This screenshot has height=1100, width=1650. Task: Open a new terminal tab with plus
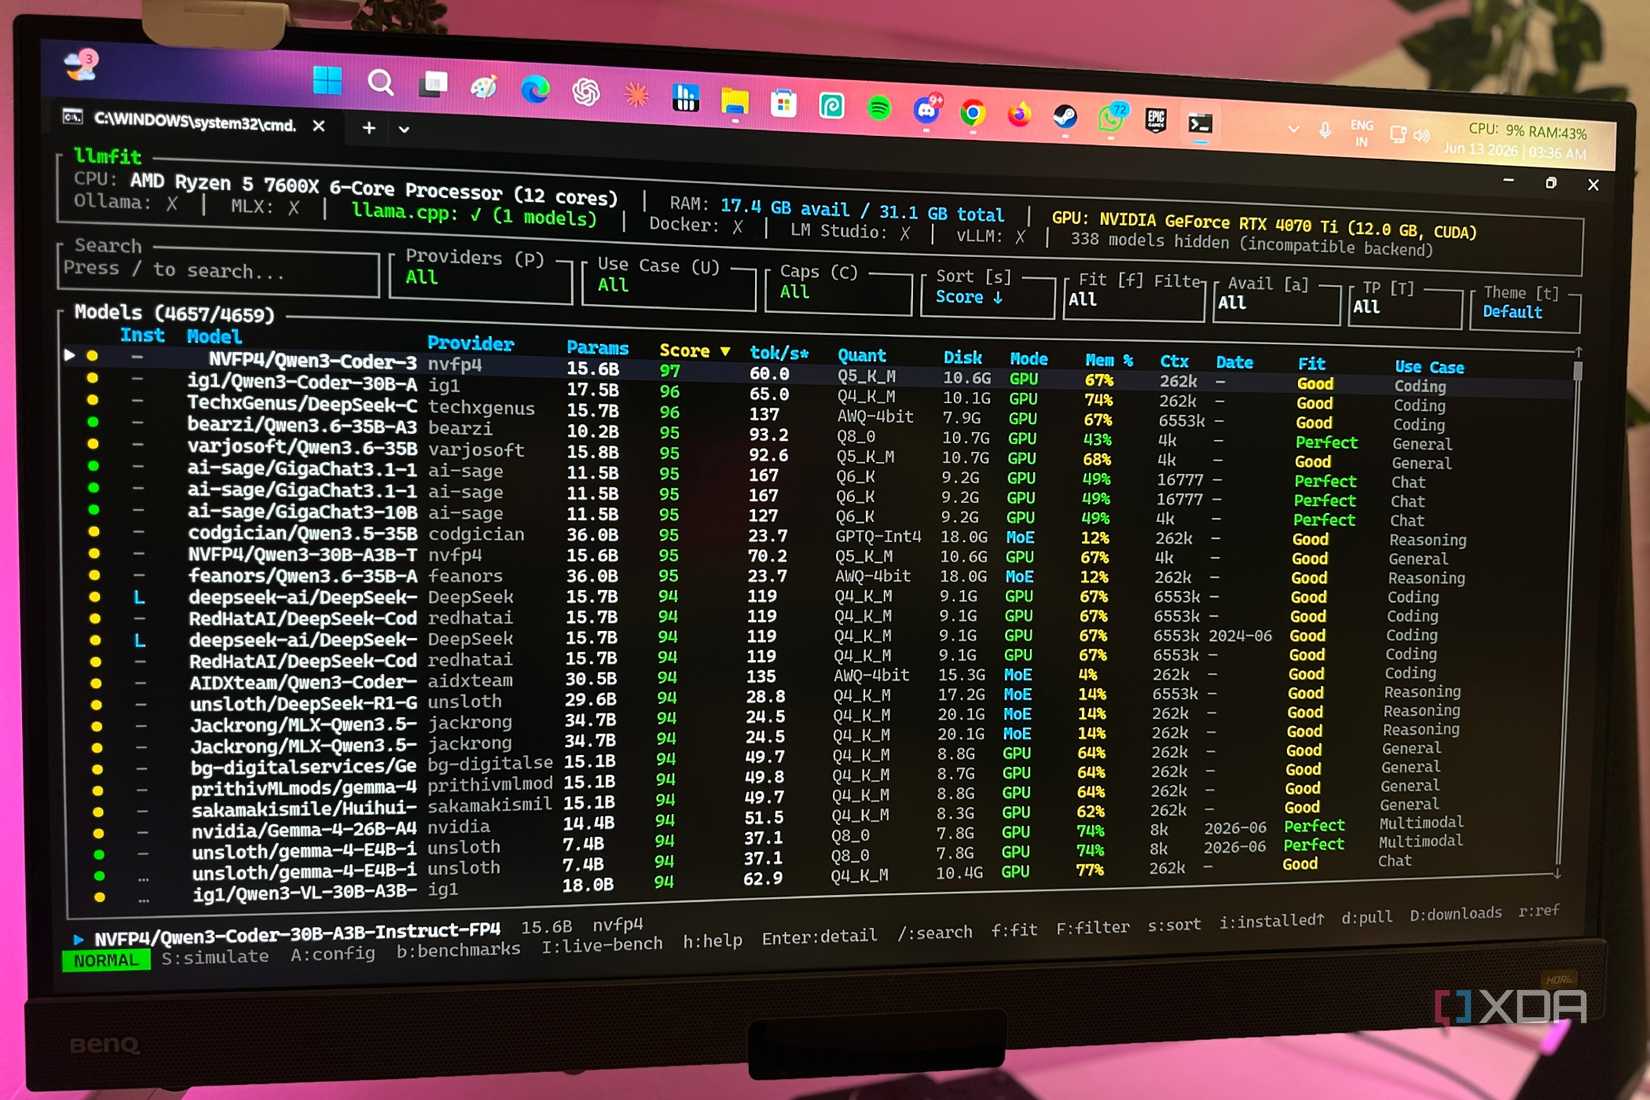coord(369,128)
